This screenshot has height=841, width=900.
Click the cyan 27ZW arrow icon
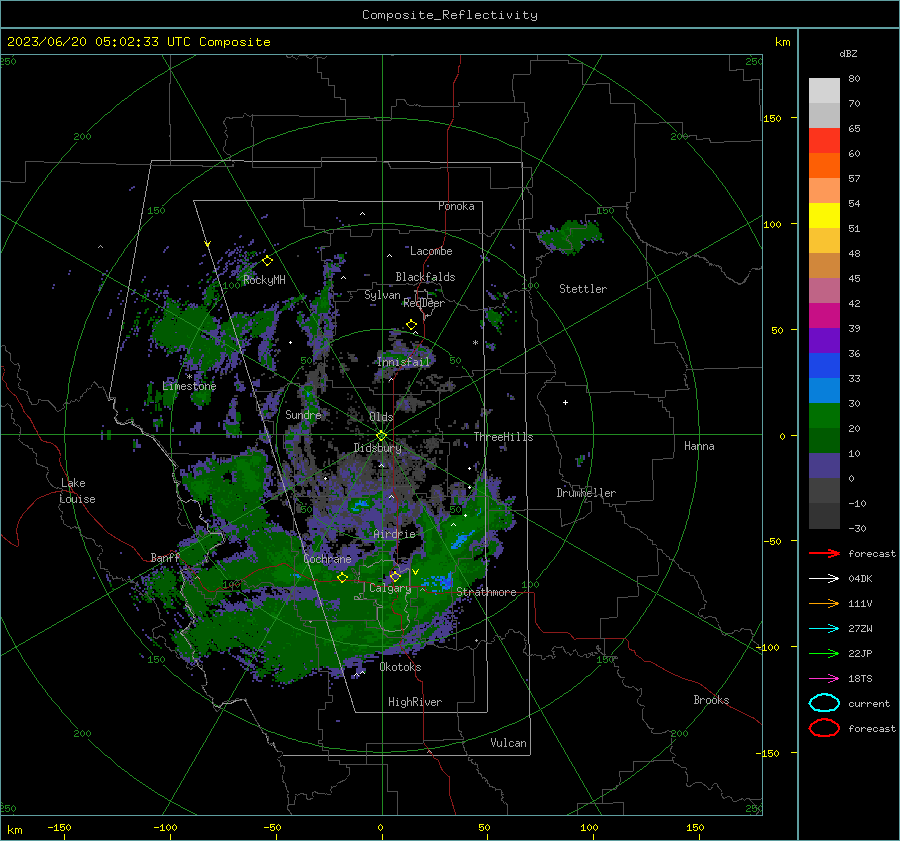(824, 629)
